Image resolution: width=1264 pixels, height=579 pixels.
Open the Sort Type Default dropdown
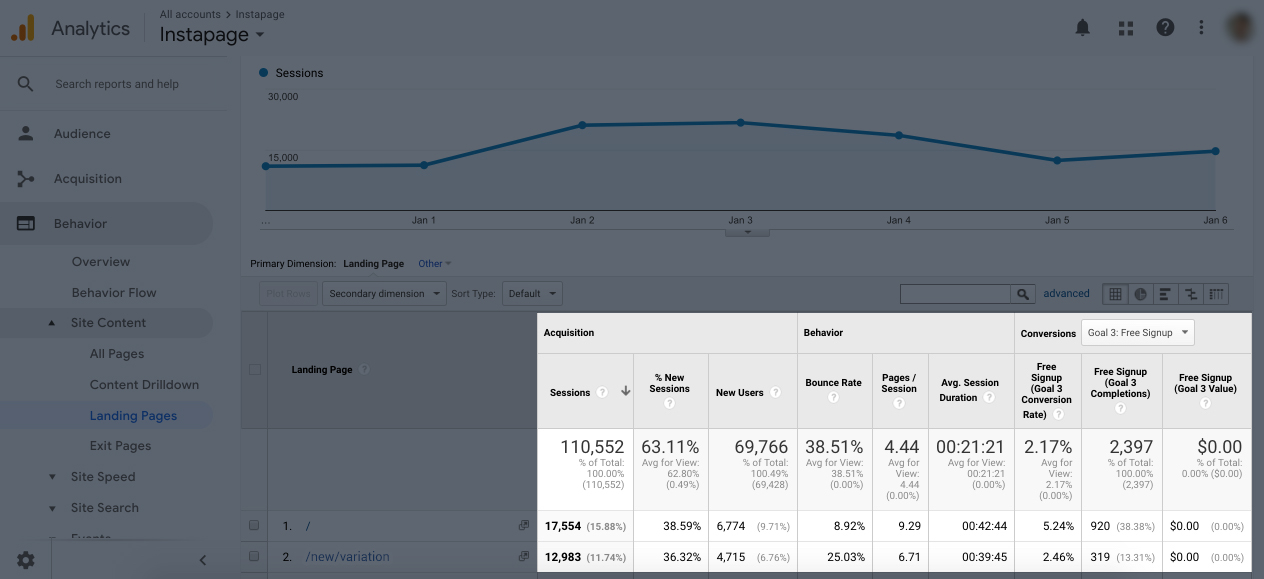click(531, 293)
